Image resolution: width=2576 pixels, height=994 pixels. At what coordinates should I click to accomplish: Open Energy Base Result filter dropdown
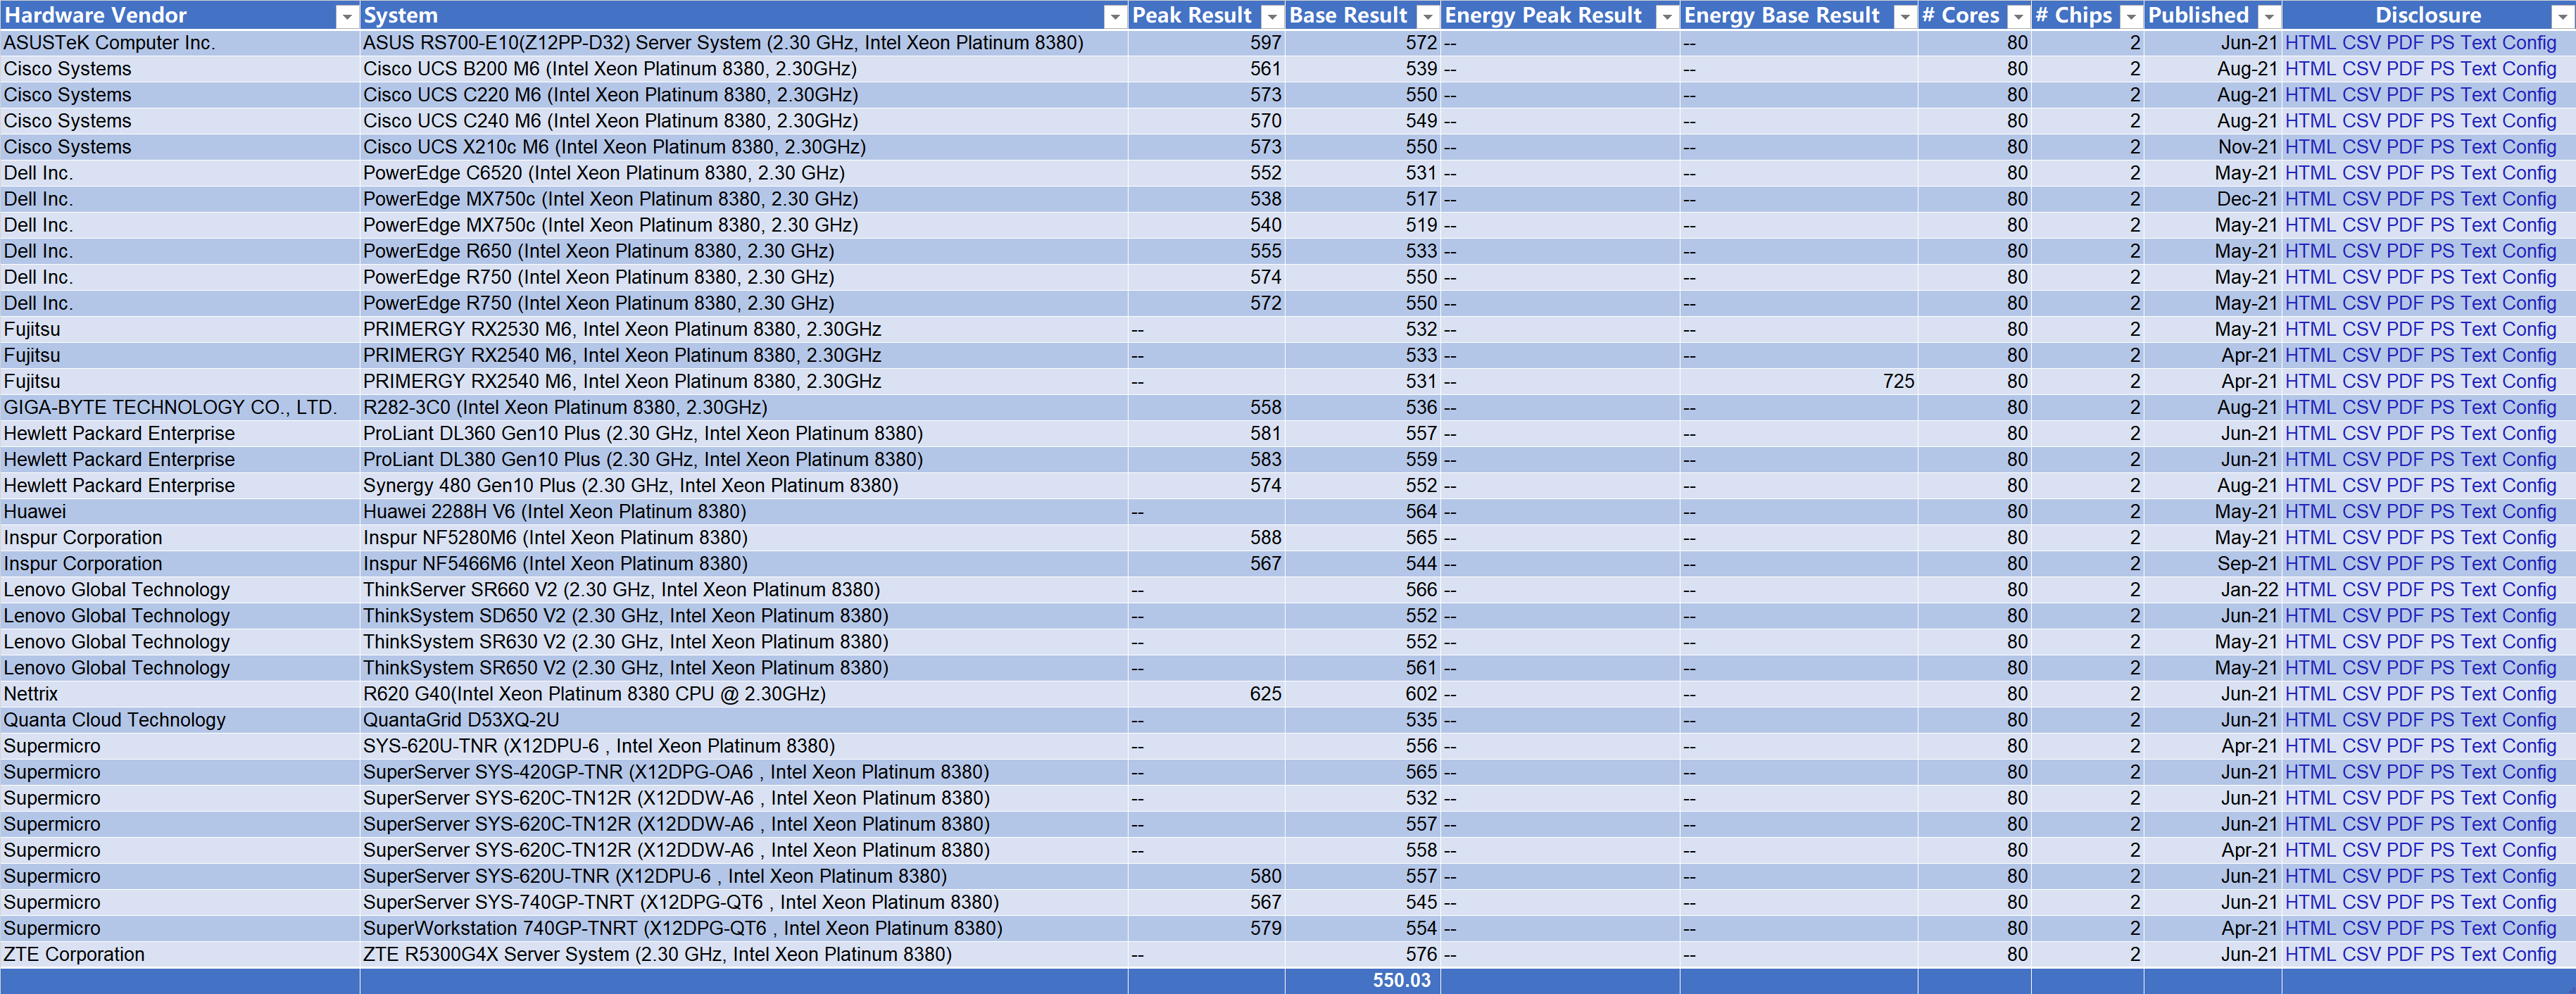pos(1905,16)
